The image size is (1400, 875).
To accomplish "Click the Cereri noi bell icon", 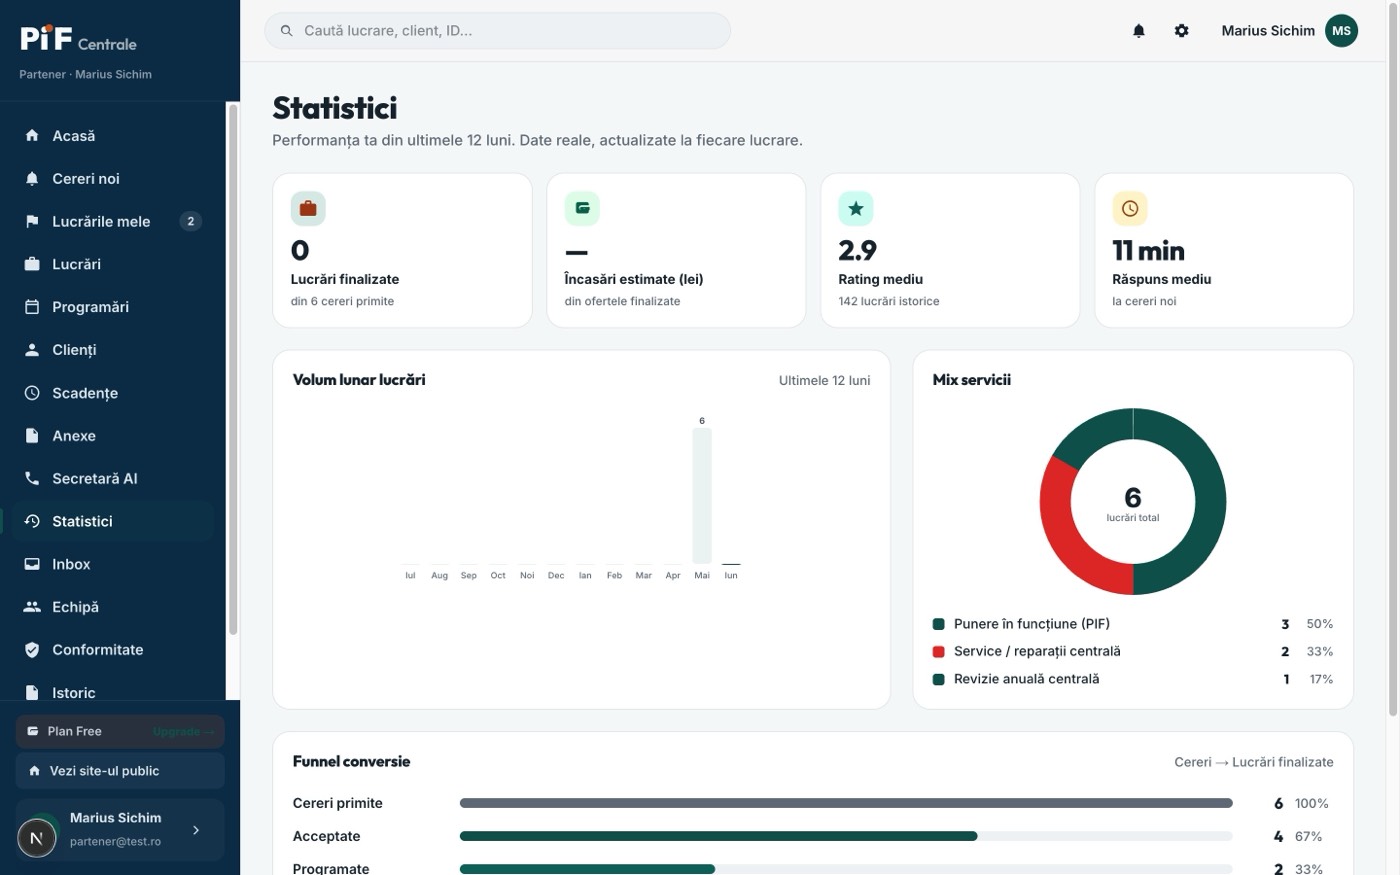I will click(x=32, y=178).
